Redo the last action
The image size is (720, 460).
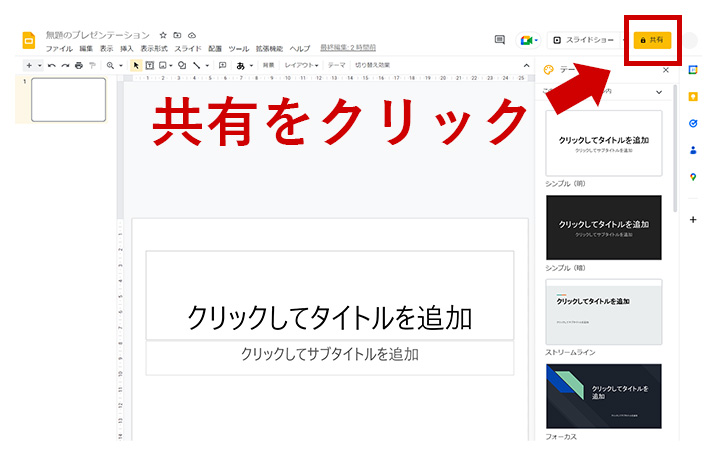tap(65, 66)
